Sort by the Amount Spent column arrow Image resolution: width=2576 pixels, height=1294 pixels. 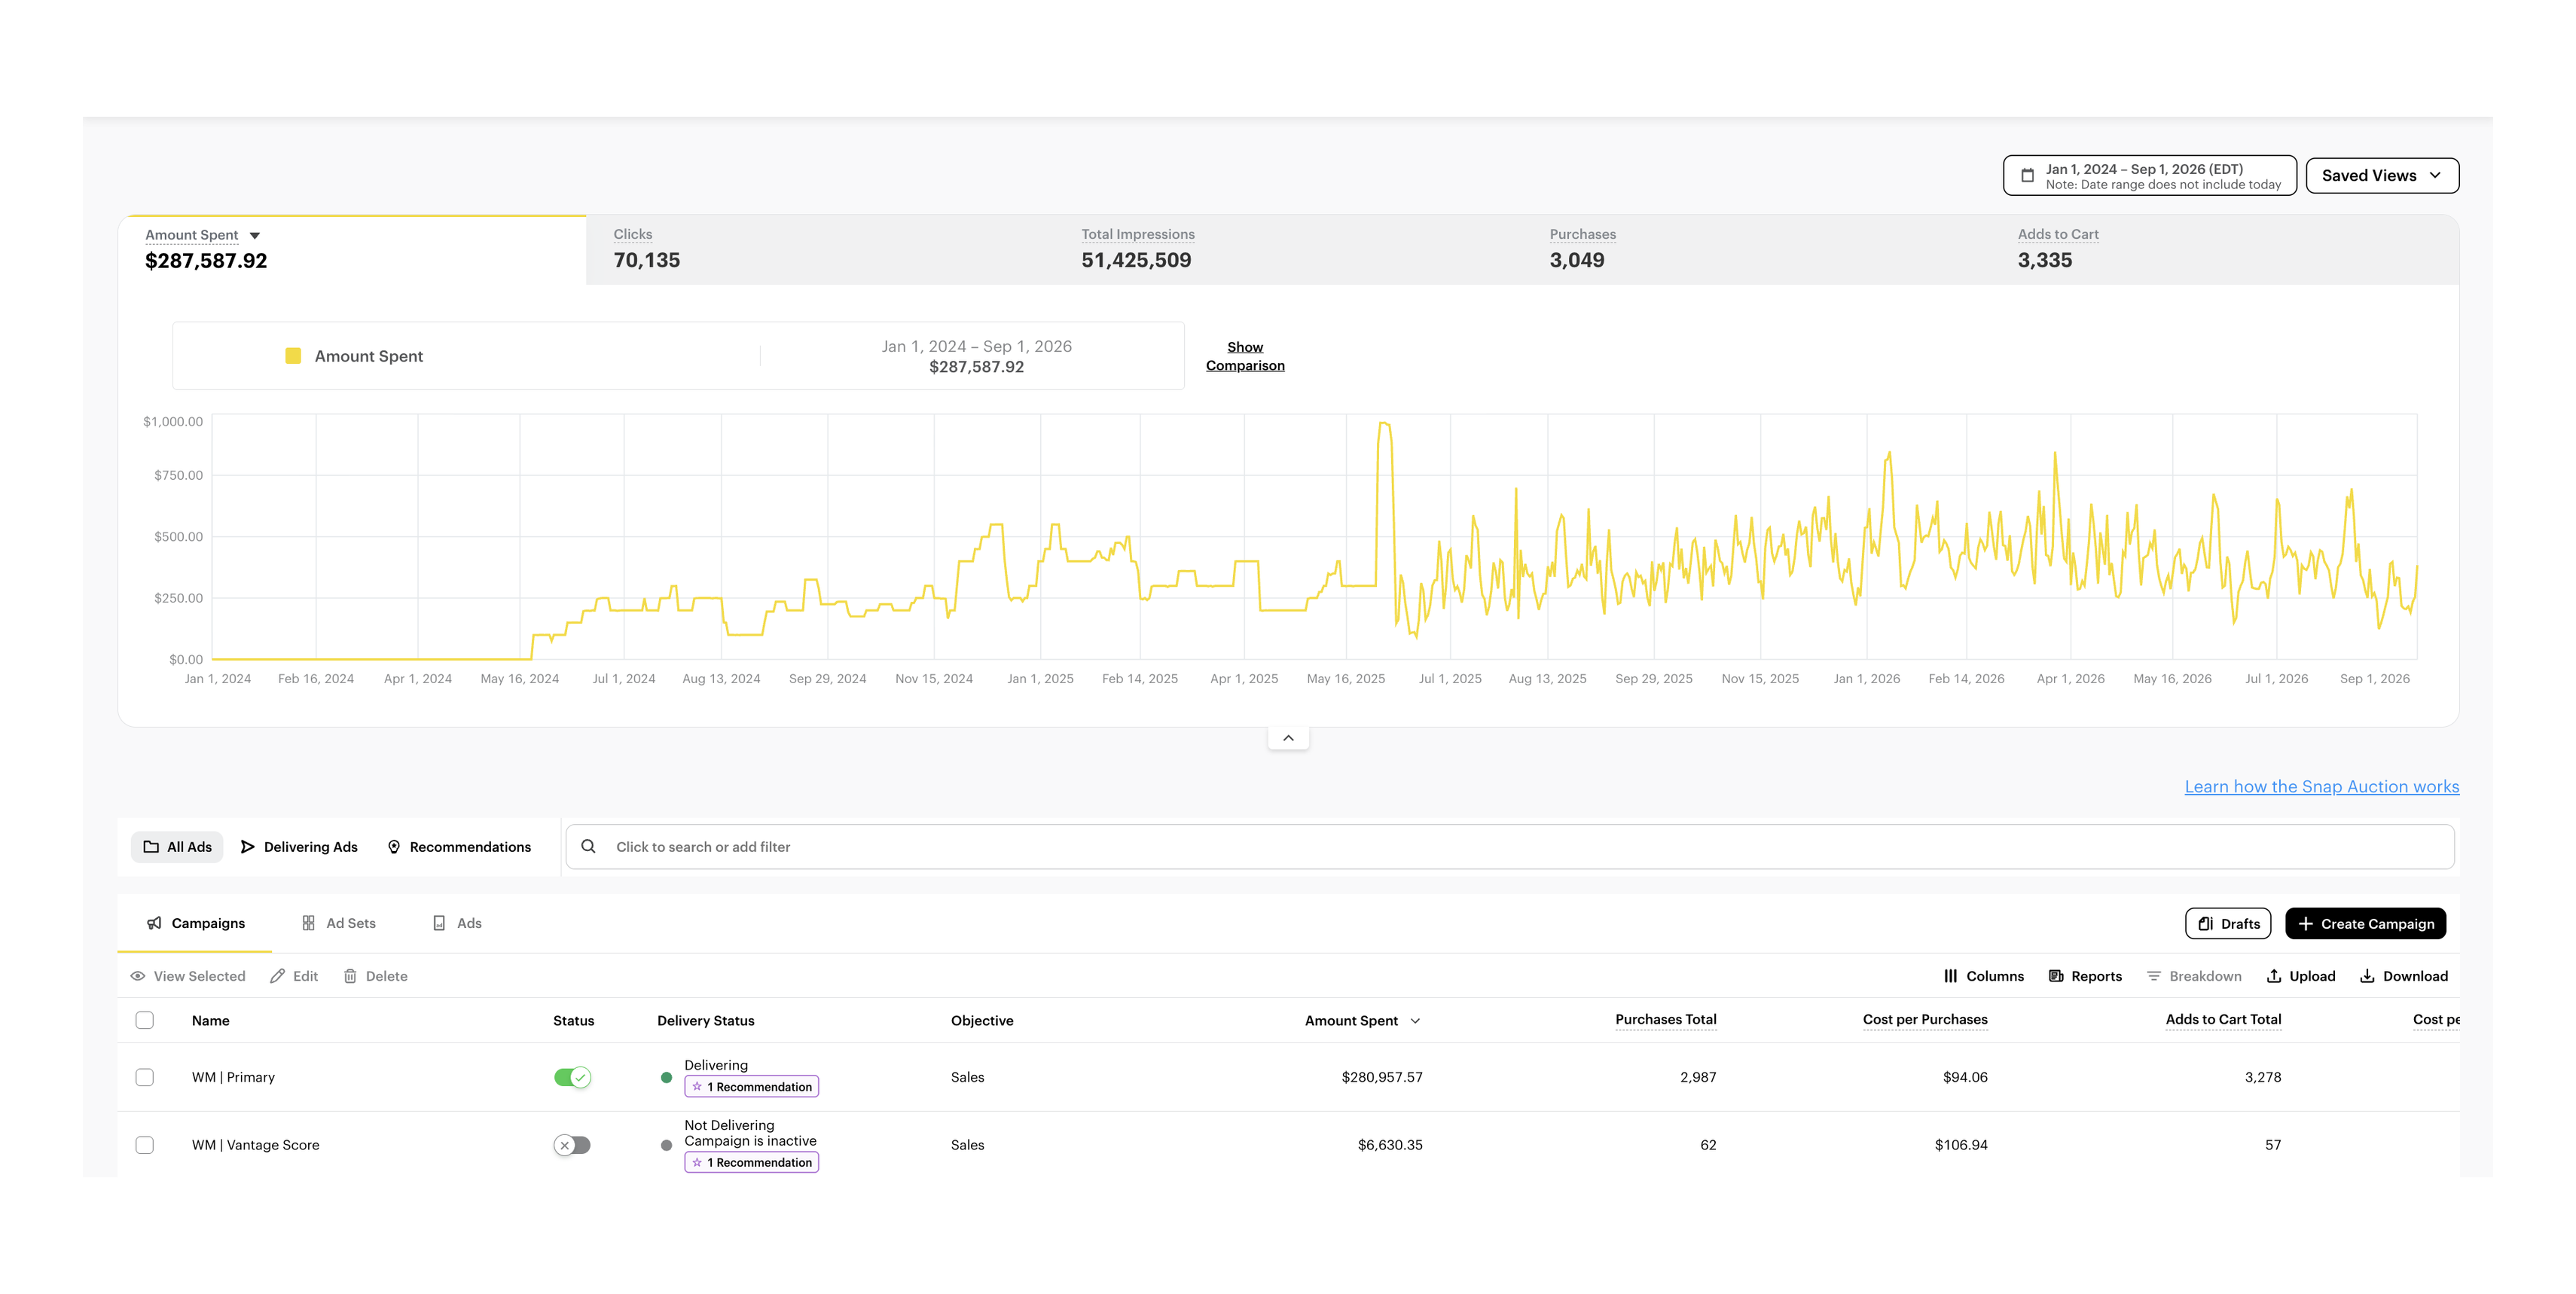click(x=1415, y=1021)
